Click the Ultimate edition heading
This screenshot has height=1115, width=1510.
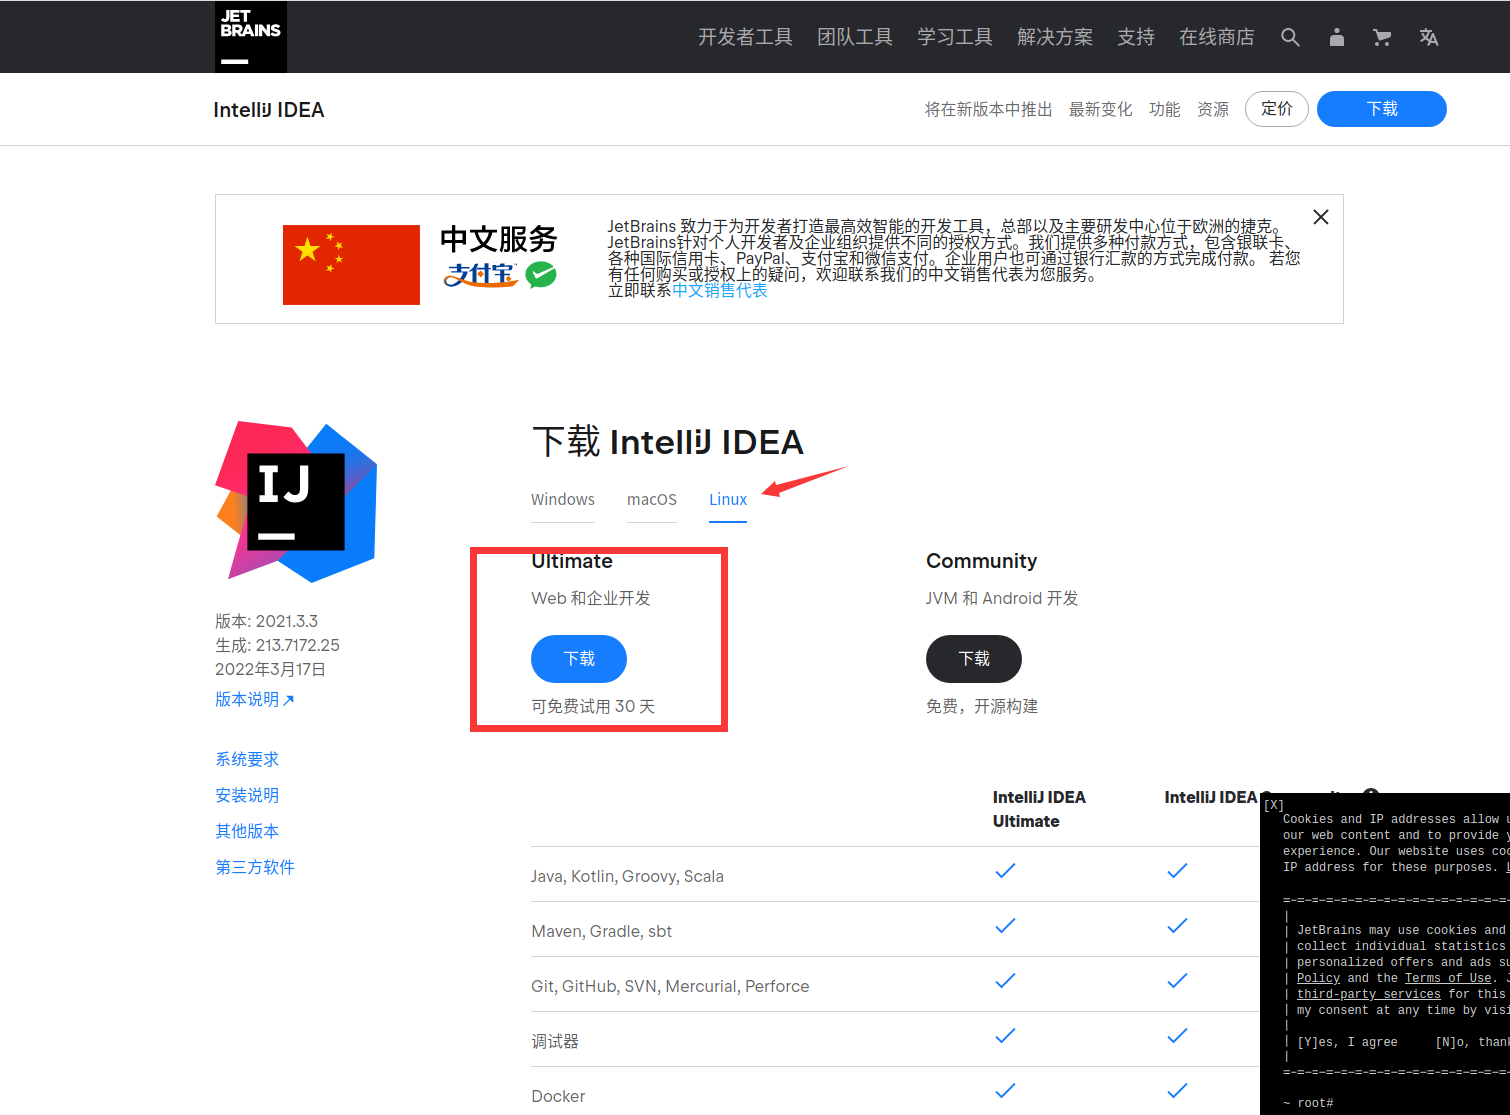coord(572,561)
